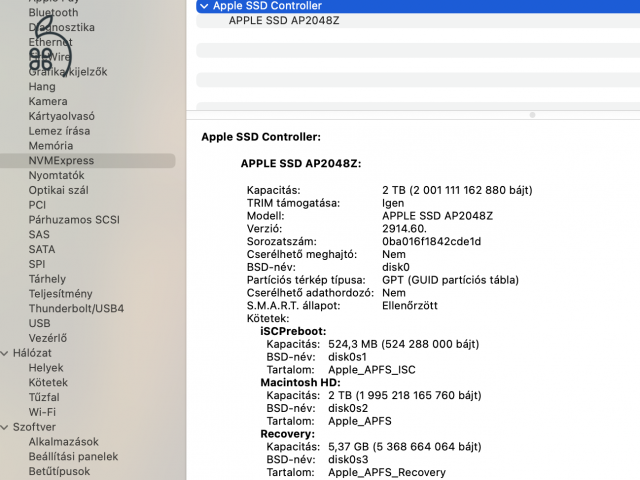Click the iSCPreboot volume heading
The image size is (640, 480).
tap(293, 331)
